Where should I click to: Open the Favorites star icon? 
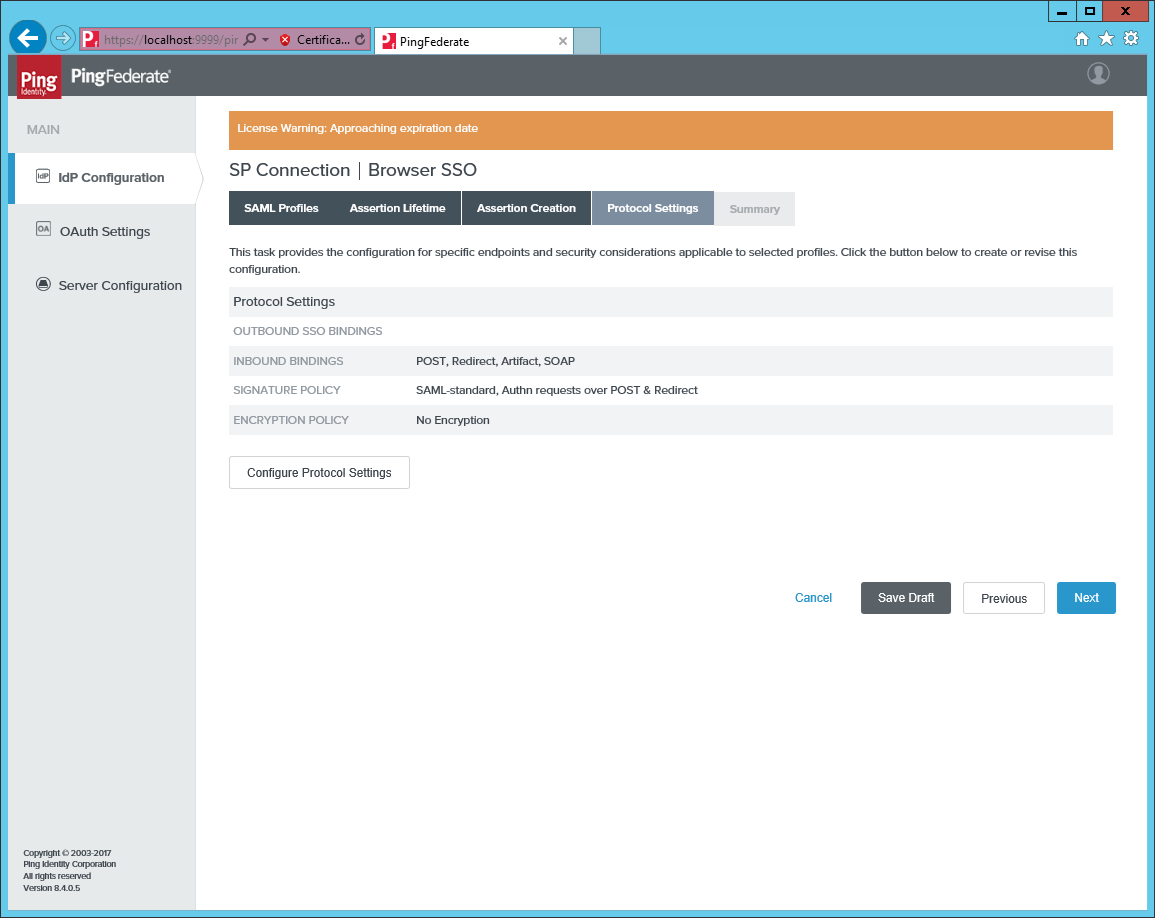tap(1106, 38)
